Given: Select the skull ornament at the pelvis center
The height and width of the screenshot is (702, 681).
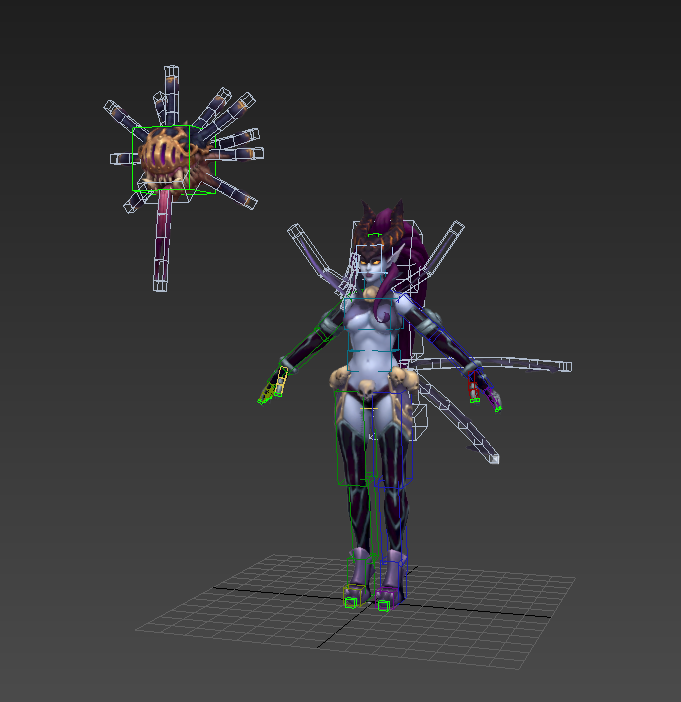Looking at the screenshot, I should [367, 390].
